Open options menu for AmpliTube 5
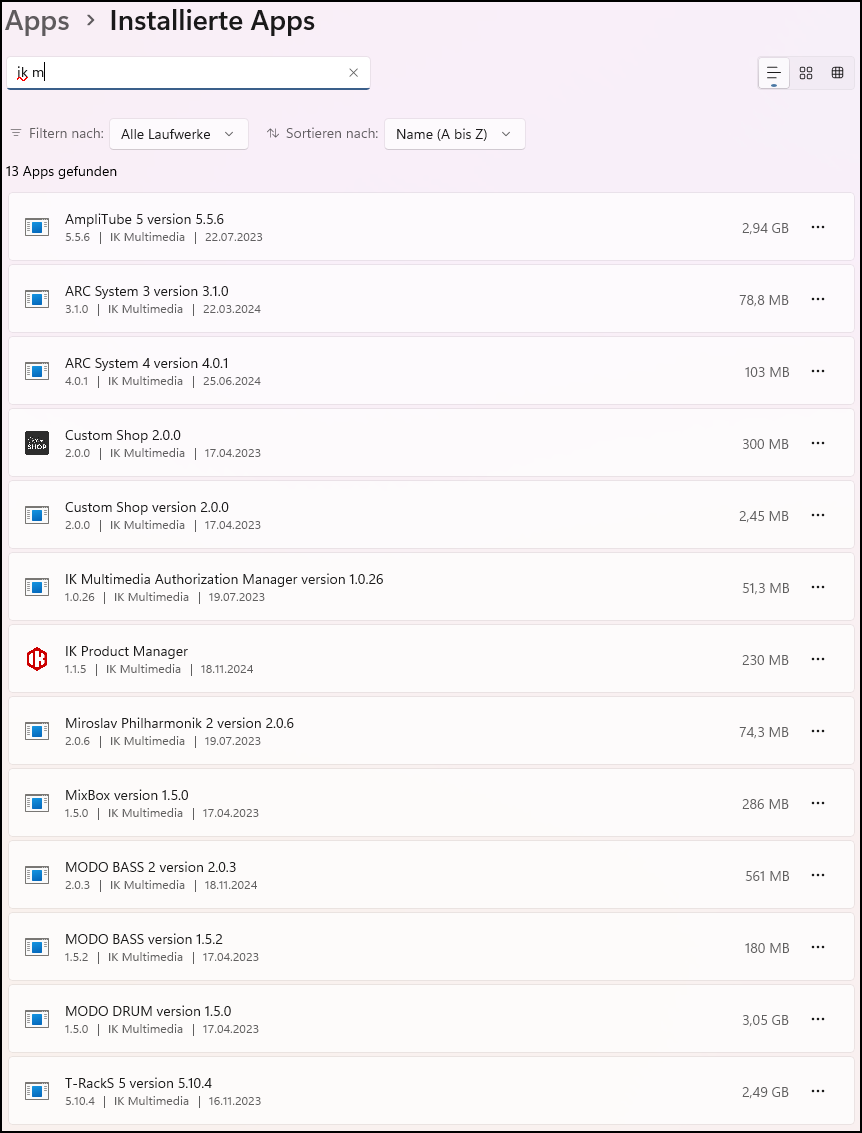This screenshot has height=1133, width=862. pos(818,227)
